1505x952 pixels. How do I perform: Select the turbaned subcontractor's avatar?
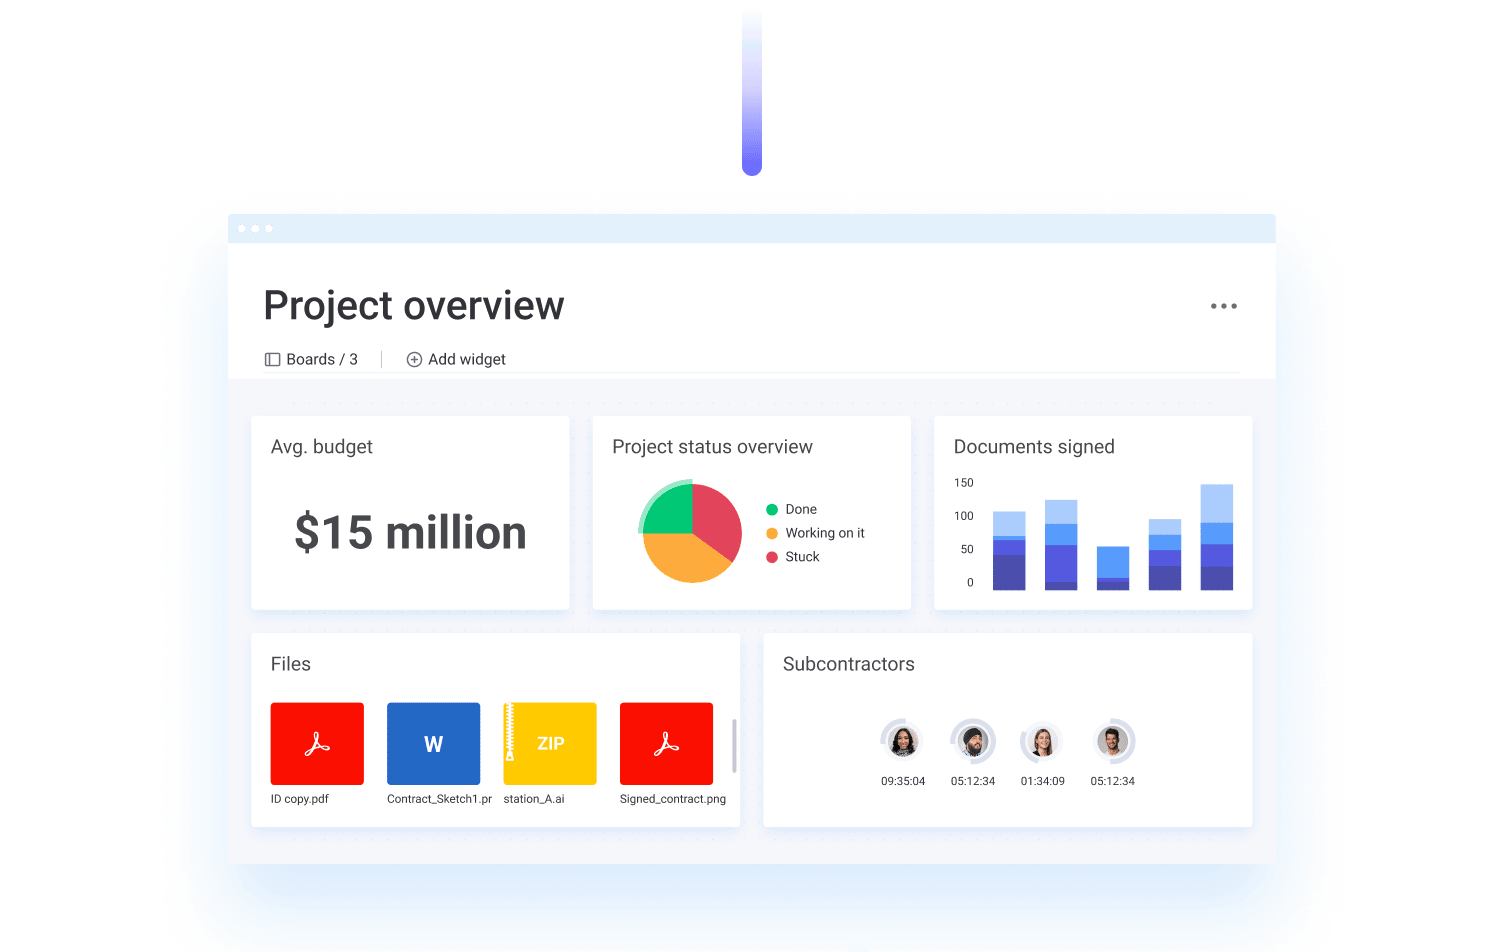coord(972,741)
